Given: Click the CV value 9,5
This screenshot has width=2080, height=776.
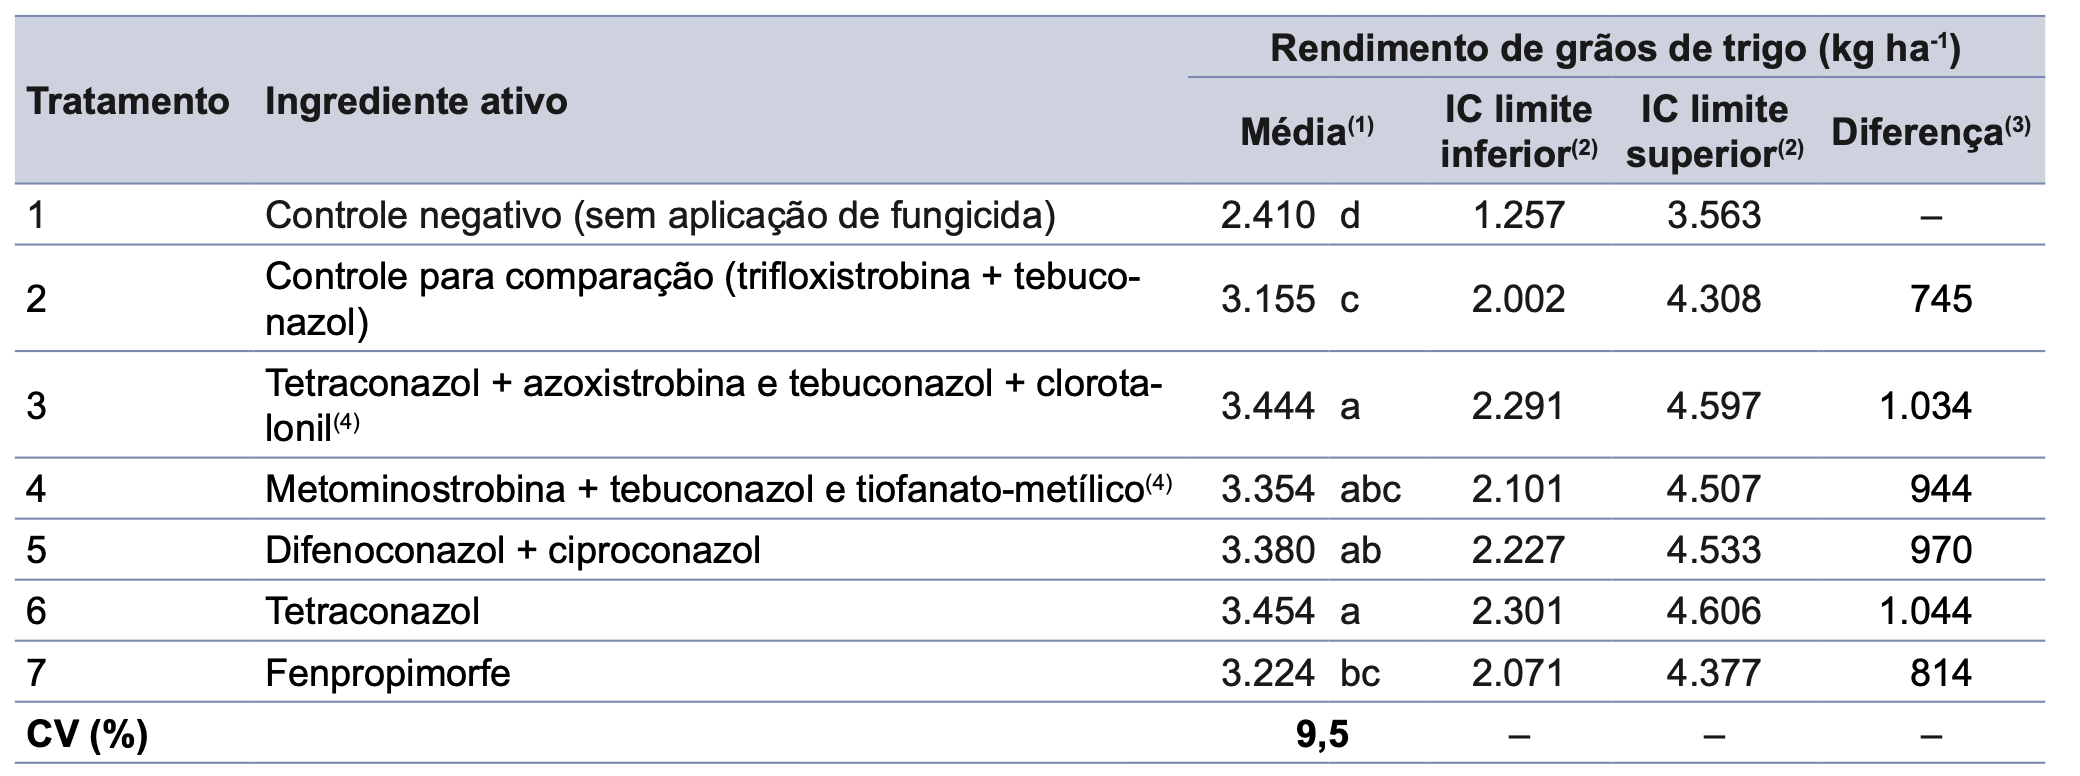Looking at the screenshot, I should [x=1322, y=735].
